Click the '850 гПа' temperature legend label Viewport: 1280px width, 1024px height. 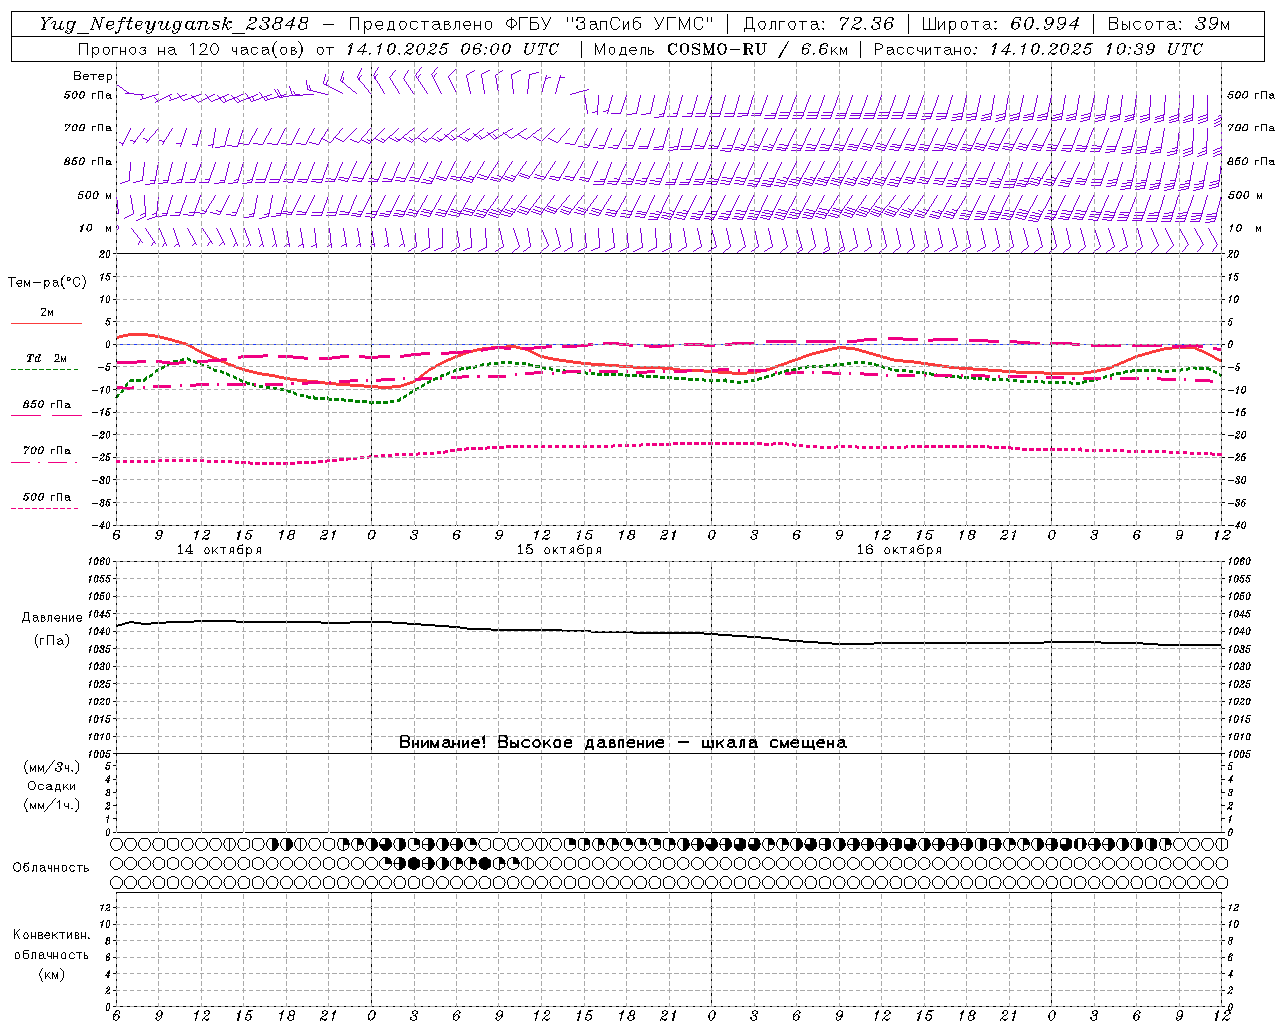click(x=47, y=405)
